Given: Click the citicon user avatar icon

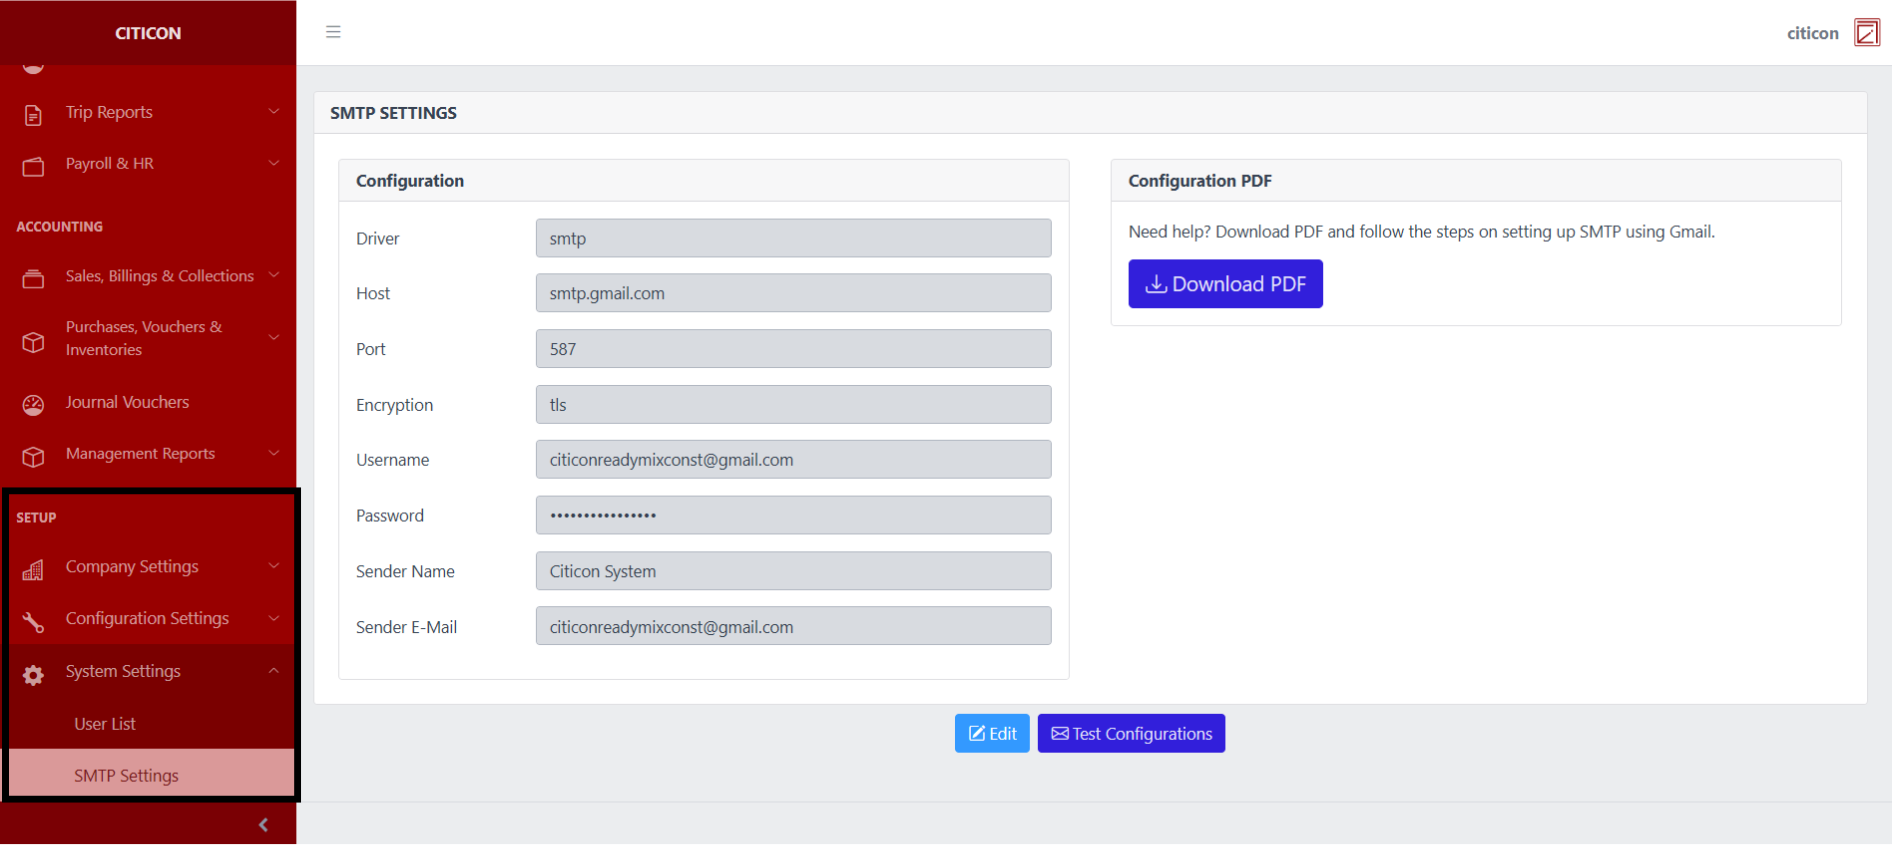Looking at the screenshot, I should (1866, 33).
